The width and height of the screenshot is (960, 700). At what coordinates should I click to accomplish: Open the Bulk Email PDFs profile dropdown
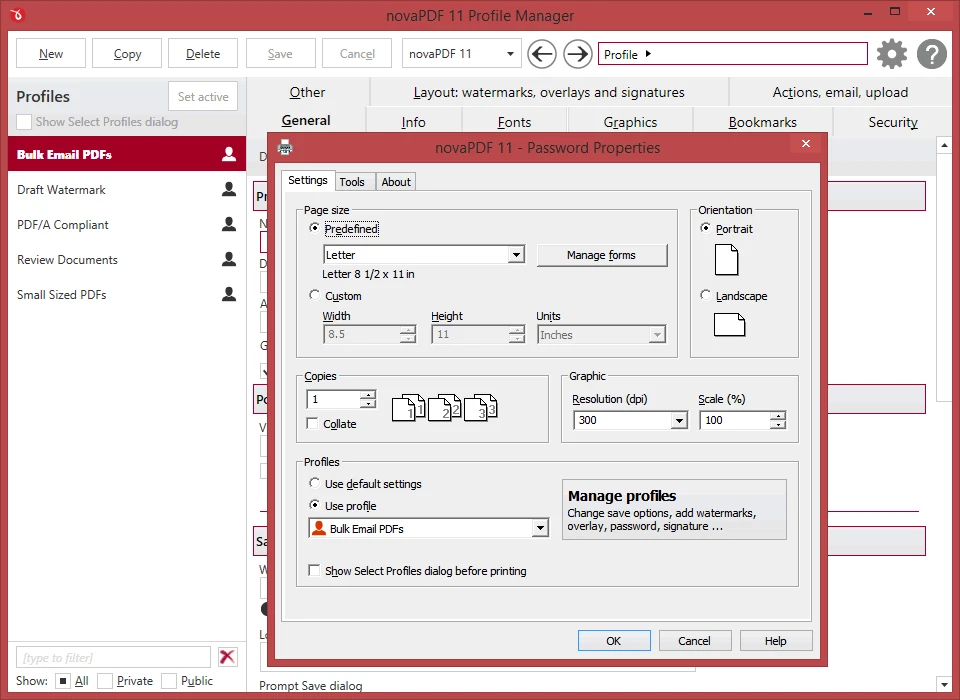click(x=539, y=527)
